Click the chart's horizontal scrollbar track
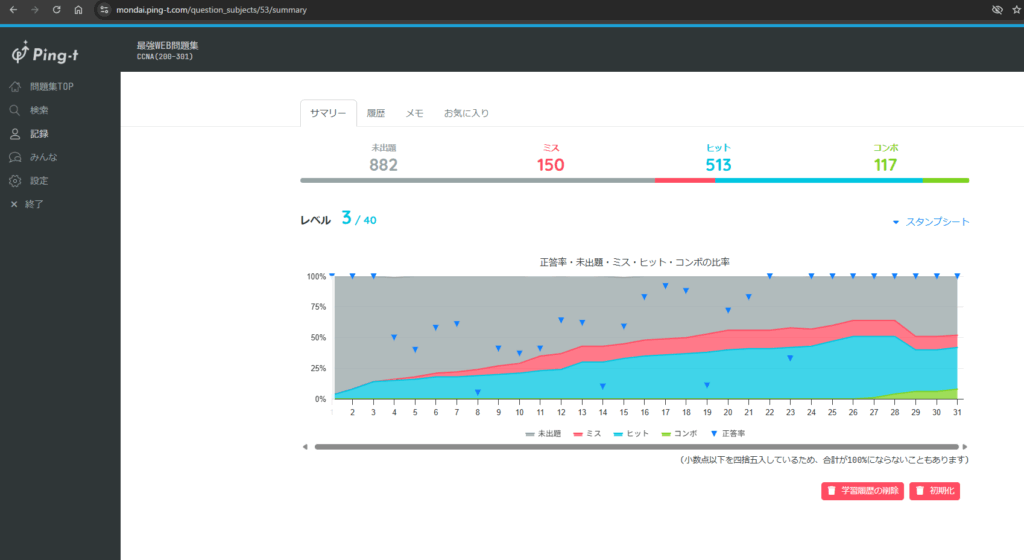The image size is (1024, 560). click(x=635, y=447)
